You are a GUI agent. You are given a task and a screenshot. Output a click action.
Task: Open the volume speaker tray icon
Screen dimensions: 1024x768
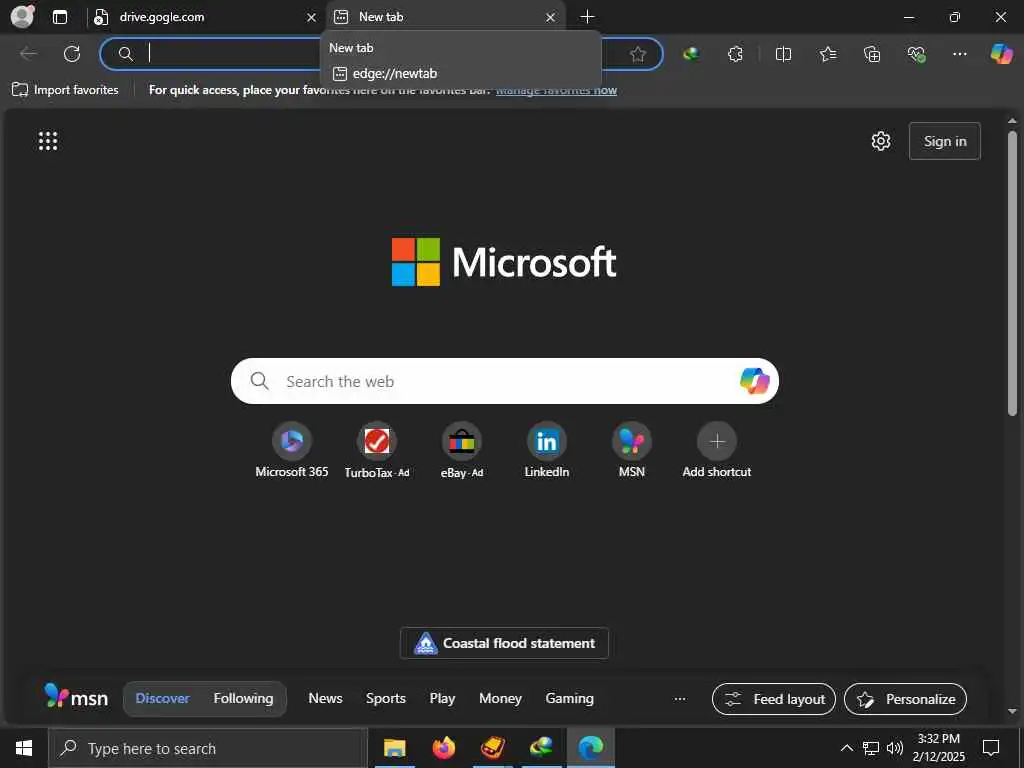(x=895, y=748)
